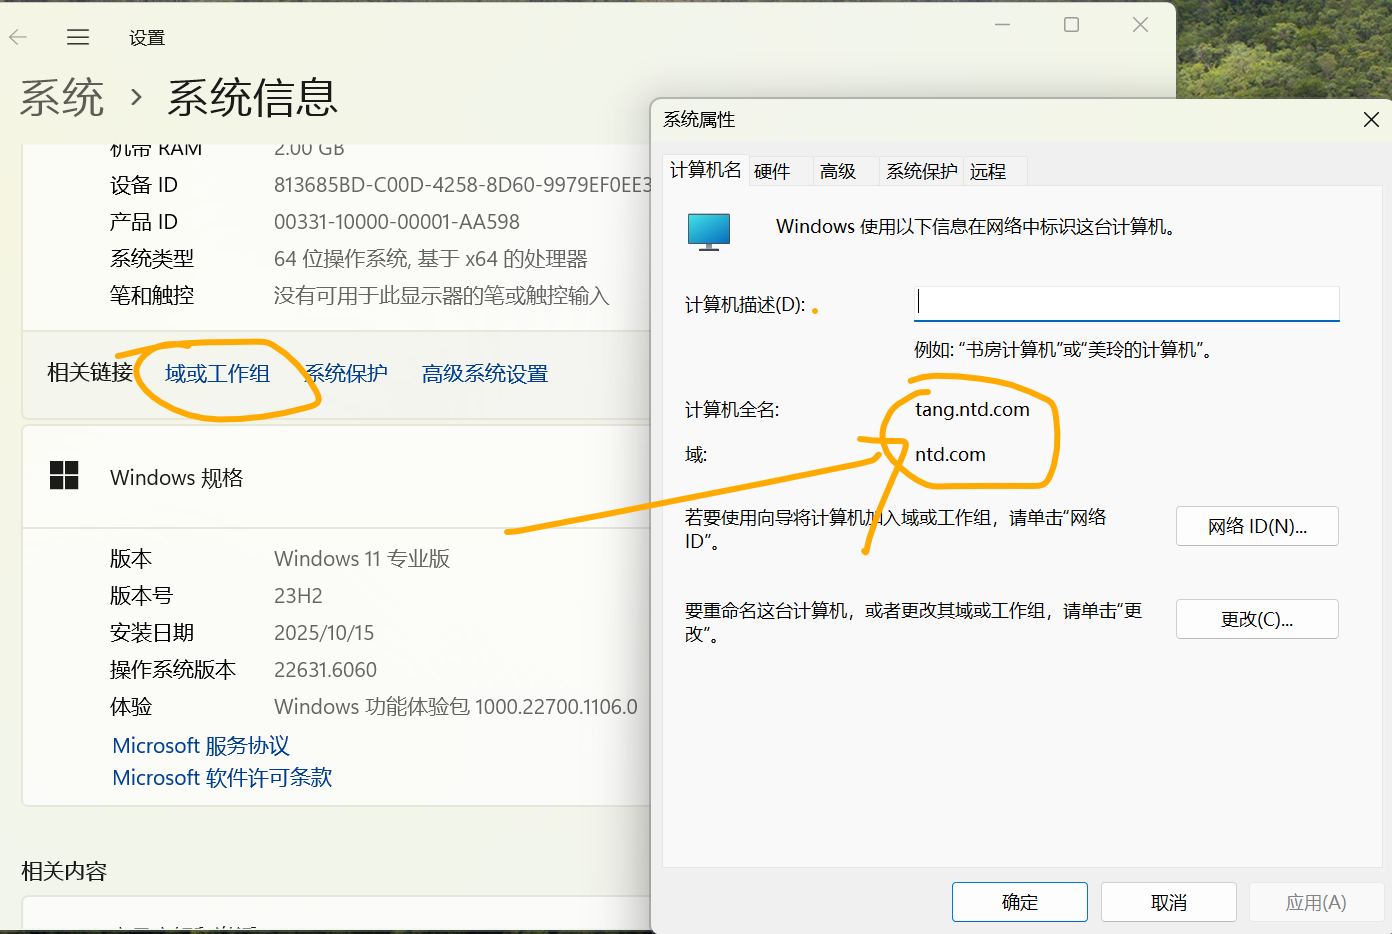
Task: Navigate to 系统 in the breadcrumb
Action: tap(62, 98)
